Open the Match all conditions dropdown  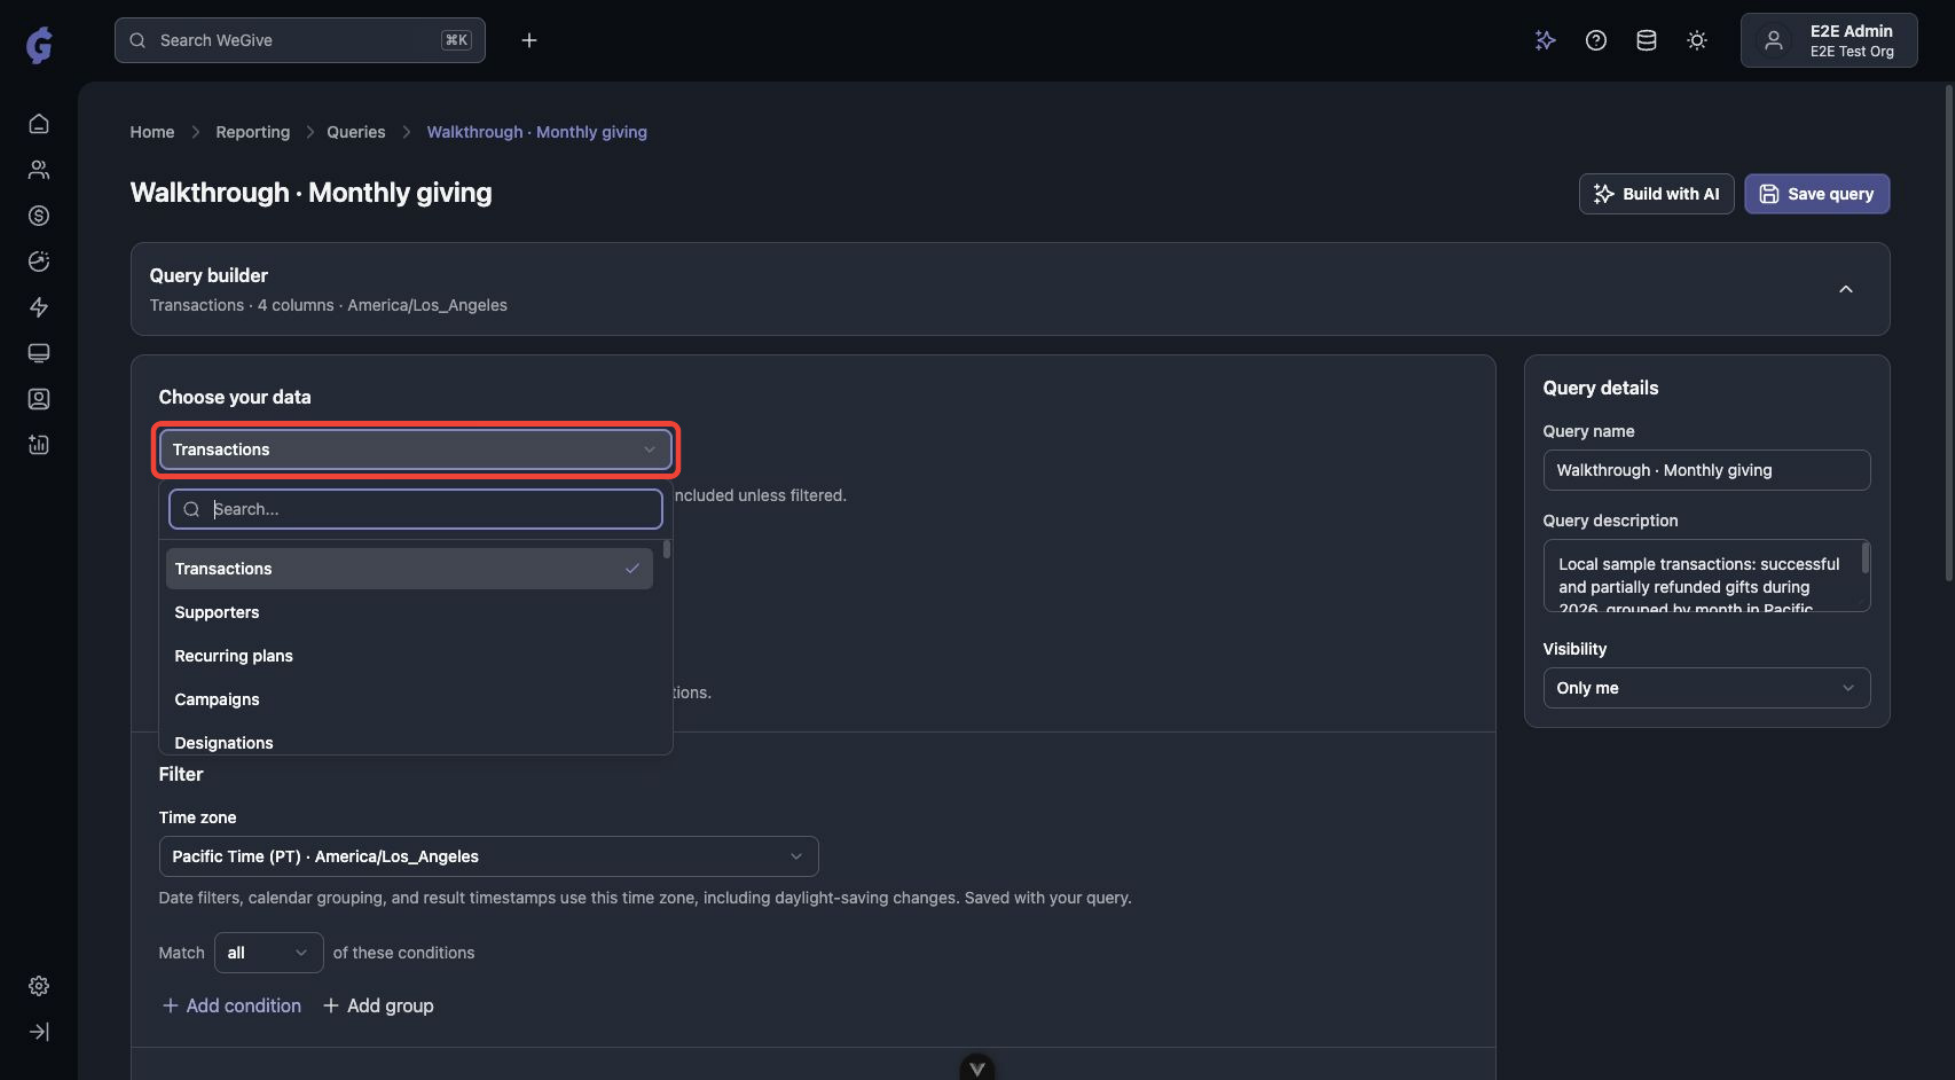coord(268,953)
